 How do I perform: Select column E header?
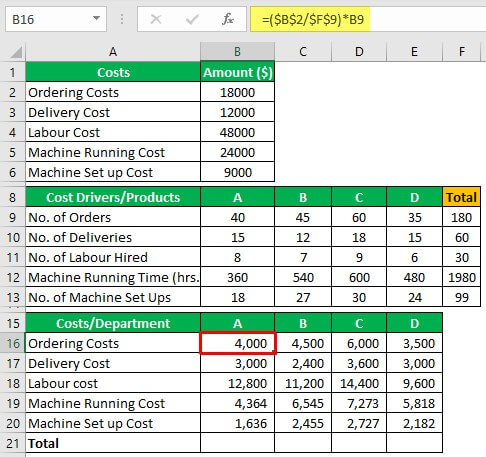pyautogui.click(x=414, y=52)
